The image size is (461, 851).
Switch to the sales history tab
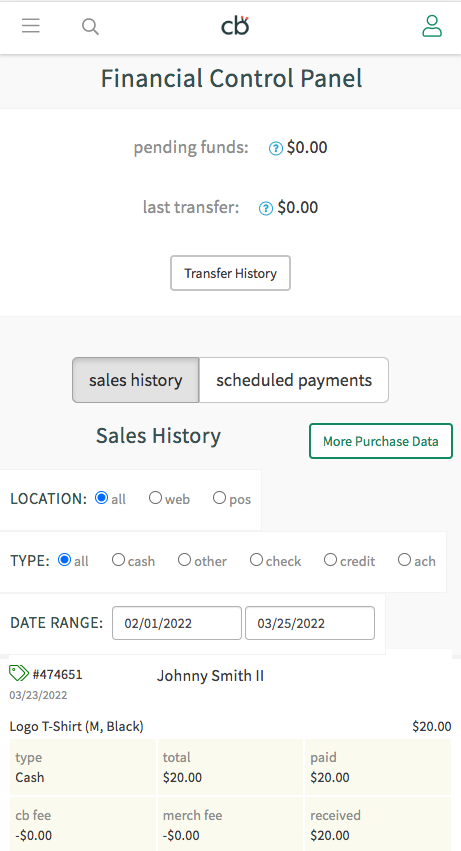click(x=136, y=380)
